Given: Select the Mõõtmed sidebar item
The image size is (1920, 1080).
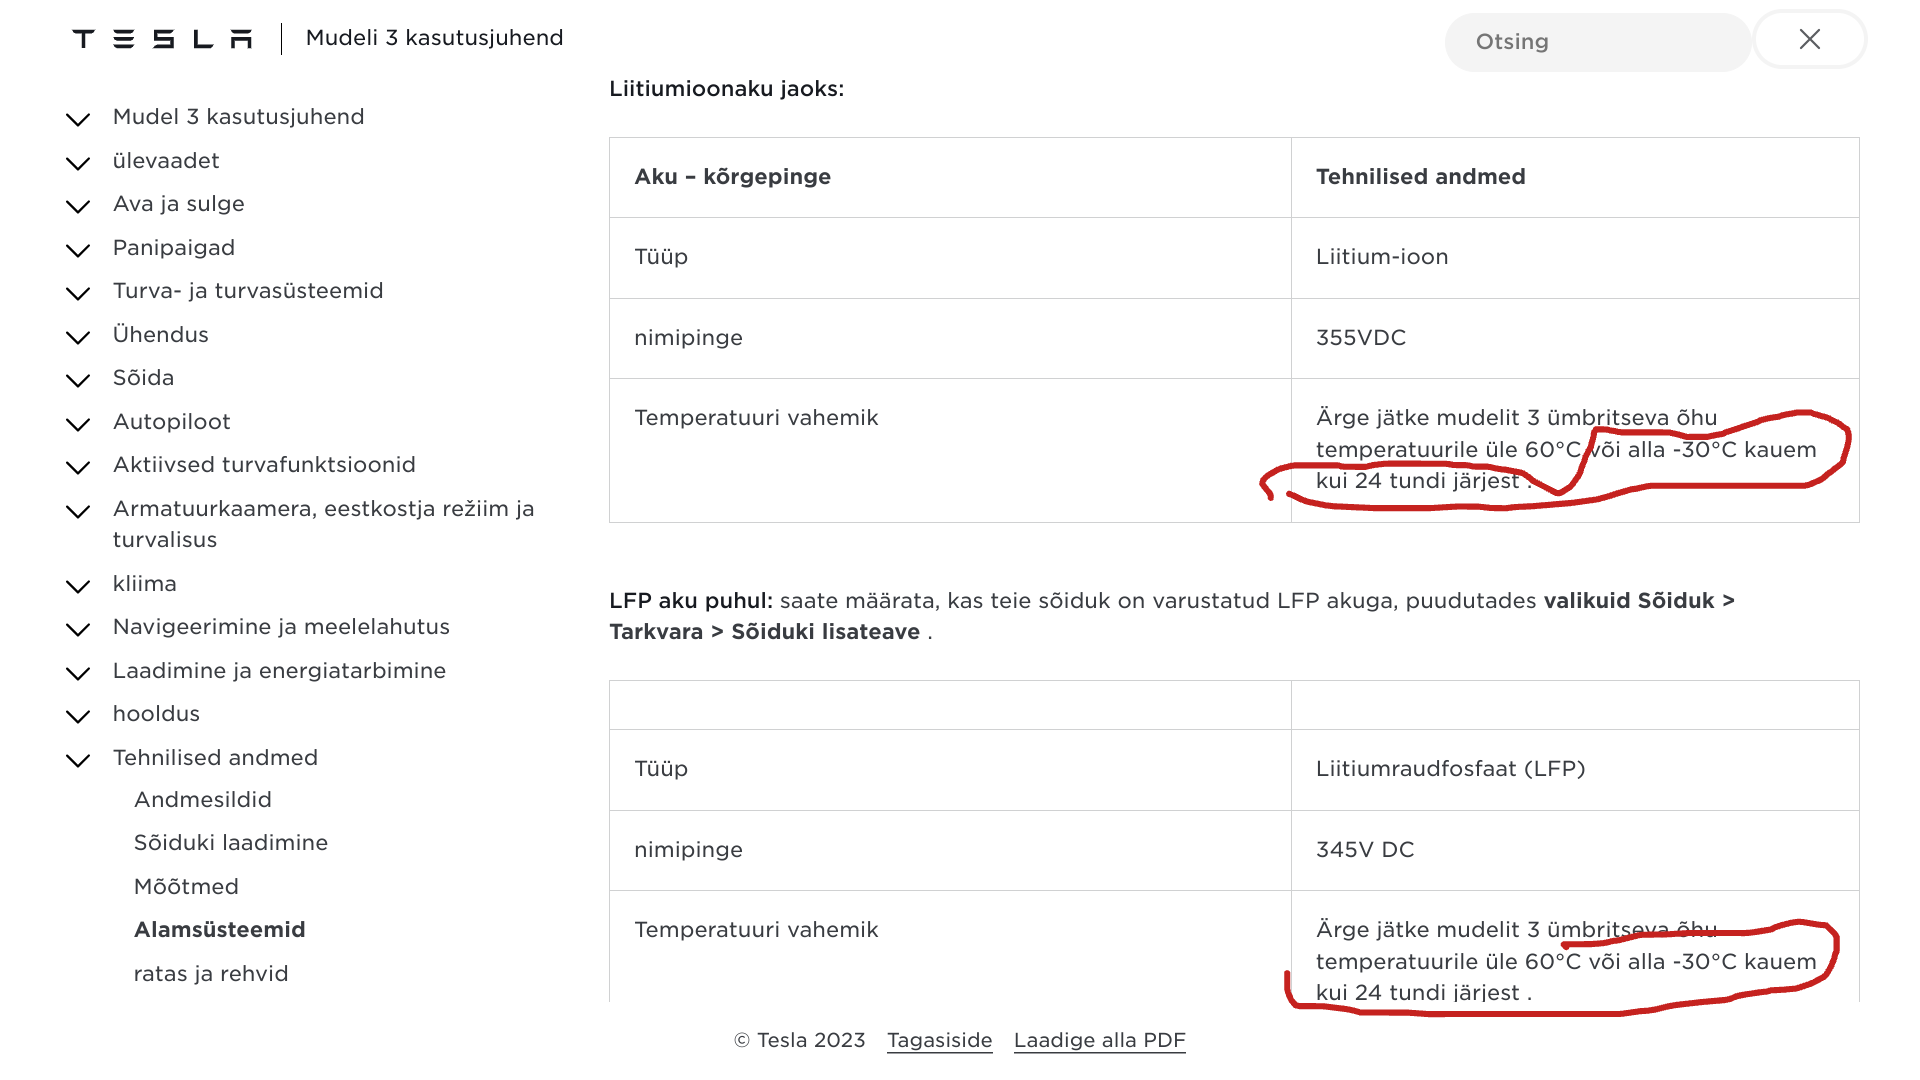Looking at the screenshot, I should pos(186,887).
